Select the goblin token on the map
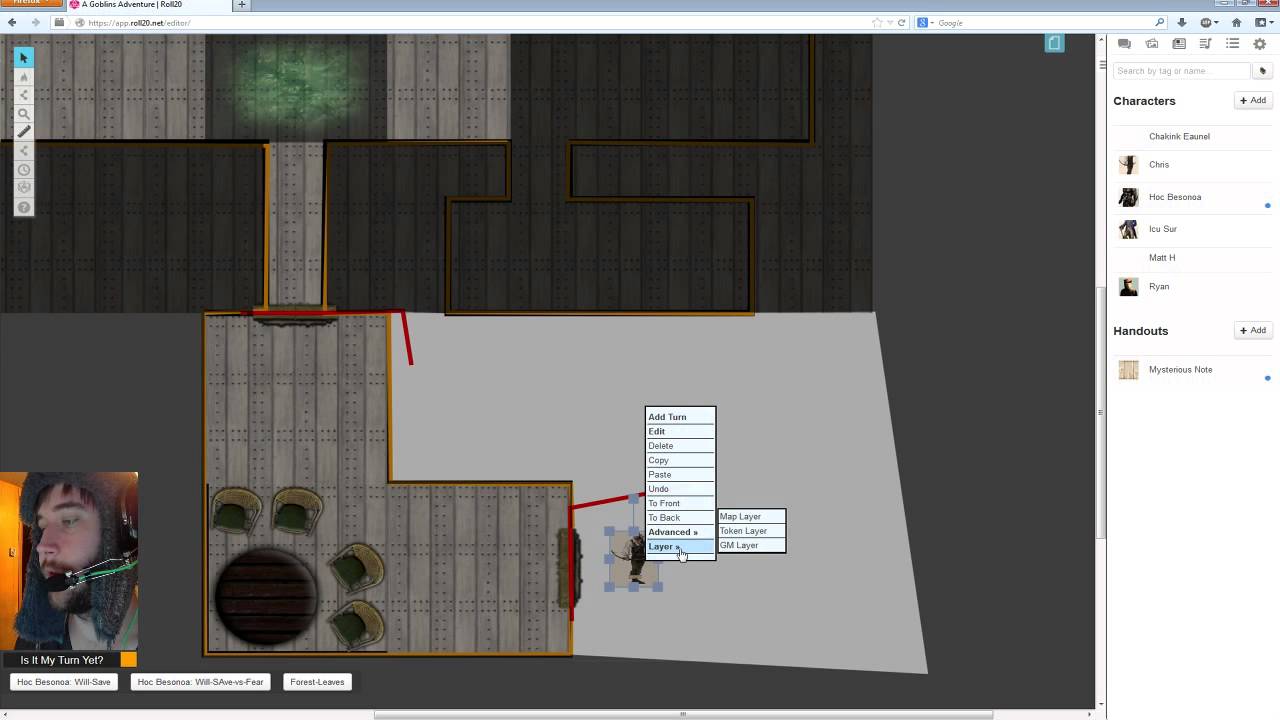The height and width of the screenshot is (720, 1280). pyautogui.click(x=634, y=558)
